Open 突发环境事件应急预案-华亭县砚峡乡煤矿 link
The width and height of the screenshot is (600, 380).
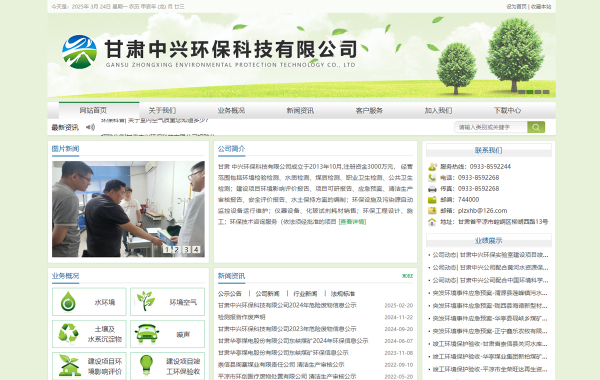tap(490, 318)
